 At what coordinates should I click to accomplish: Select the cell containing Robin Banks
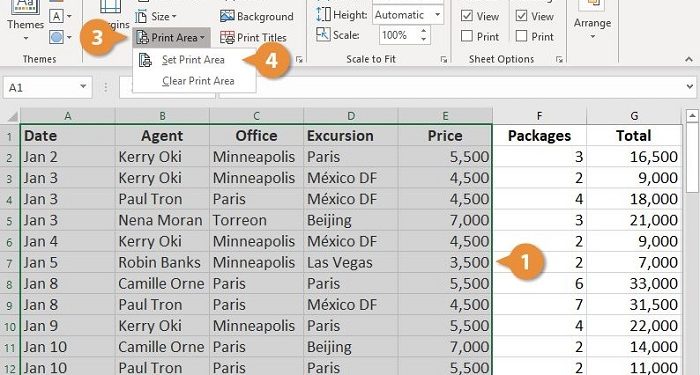(162, 263)
